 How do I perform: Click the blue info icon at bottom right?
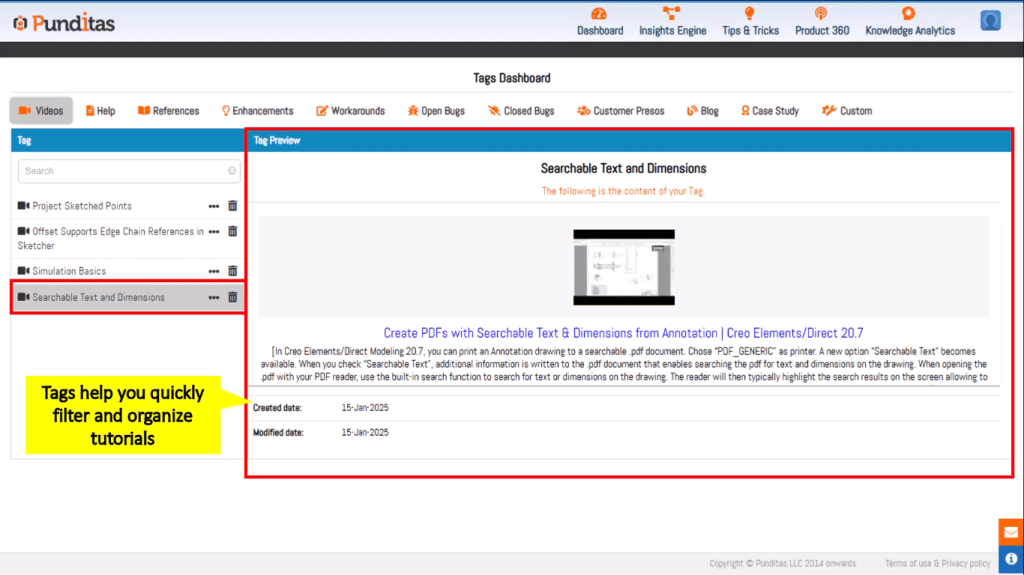pyautogui.click(x=1011, y=558)
